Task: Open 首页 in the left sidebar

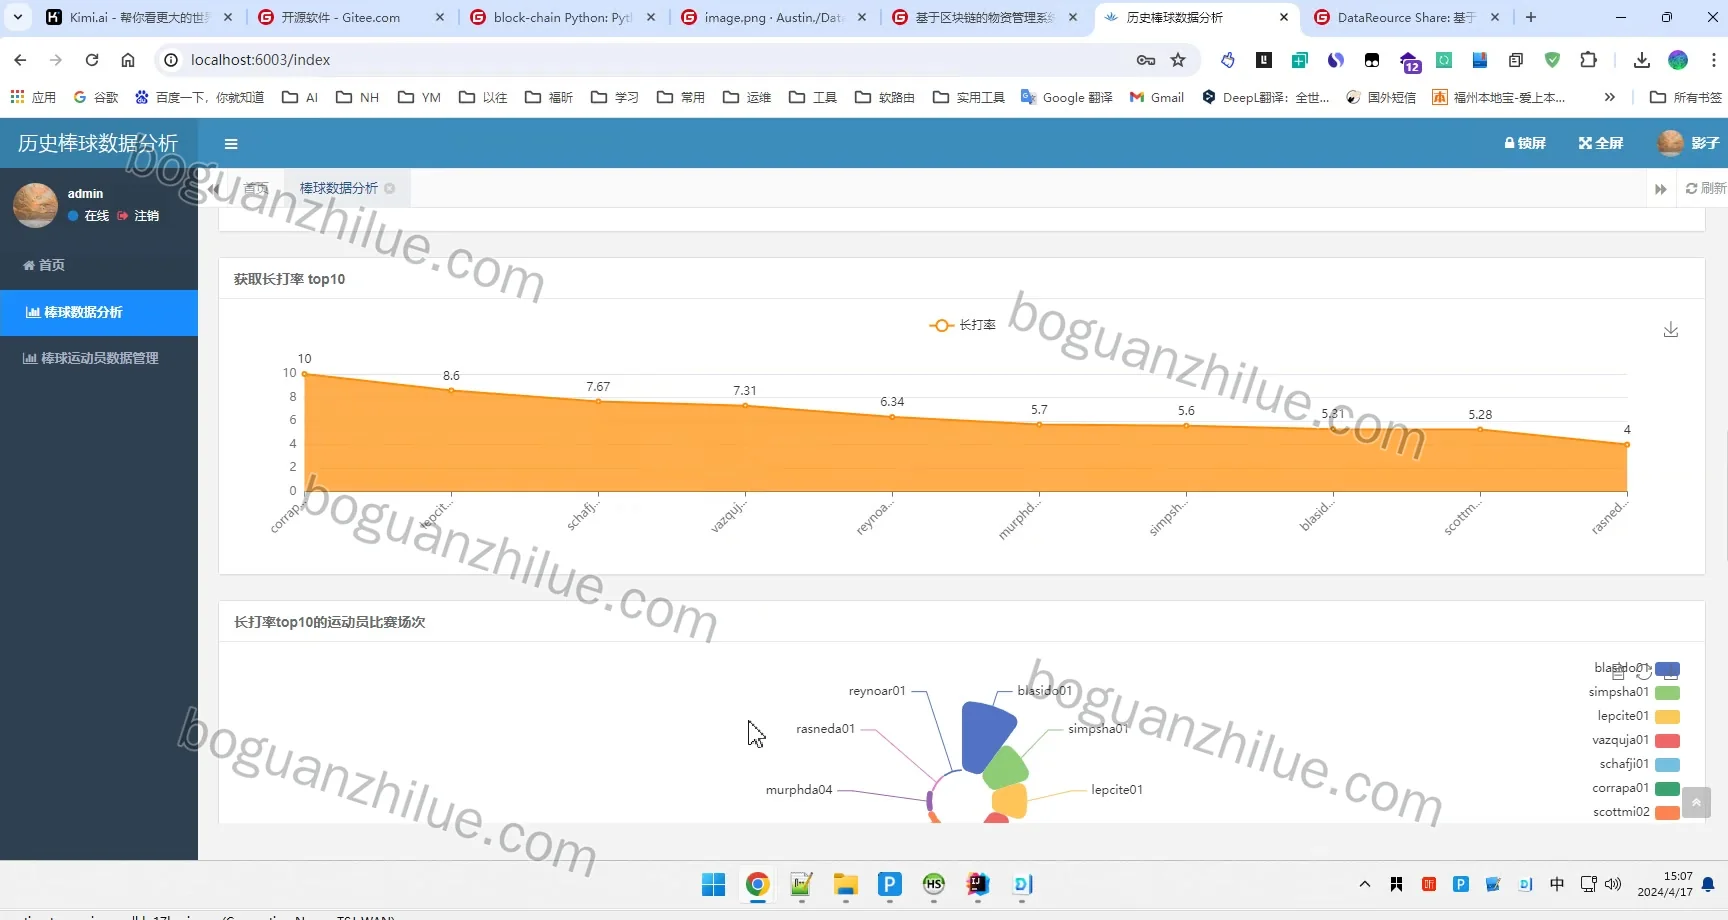Action: (99, 265)
